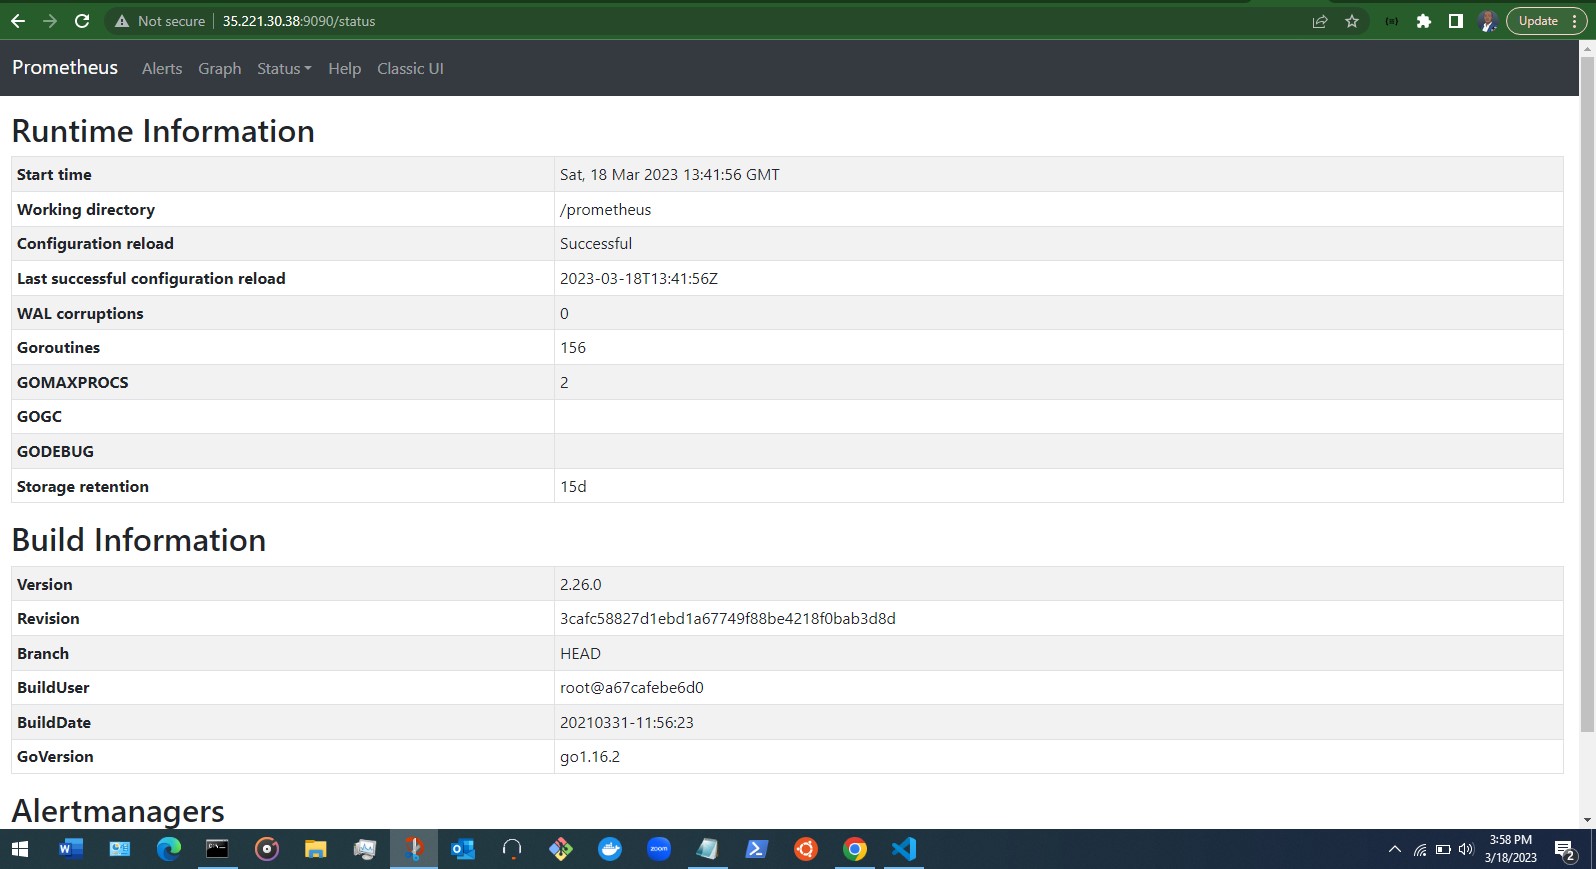This screenshot has height=869, width=1596.
Task: Click the 'Successful' configuration reload value
Action: [596, 243]
